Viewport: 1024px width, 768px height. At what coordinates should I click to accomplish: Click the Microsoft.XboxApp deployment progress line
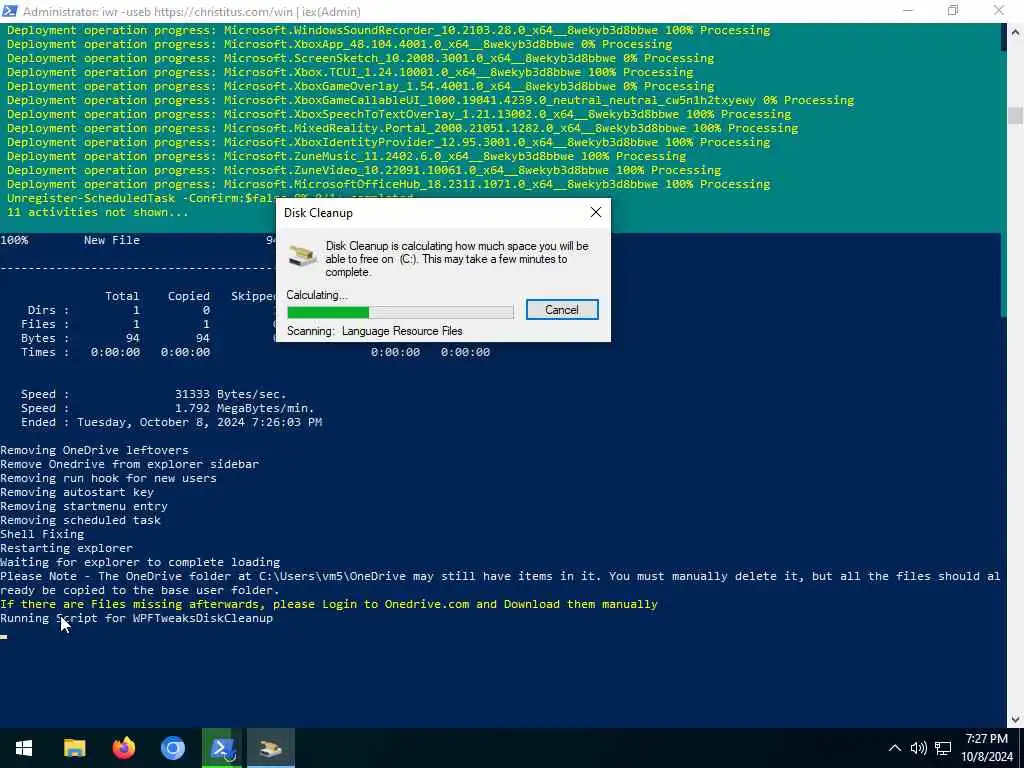pyautogui.click(x=340, y=44)
